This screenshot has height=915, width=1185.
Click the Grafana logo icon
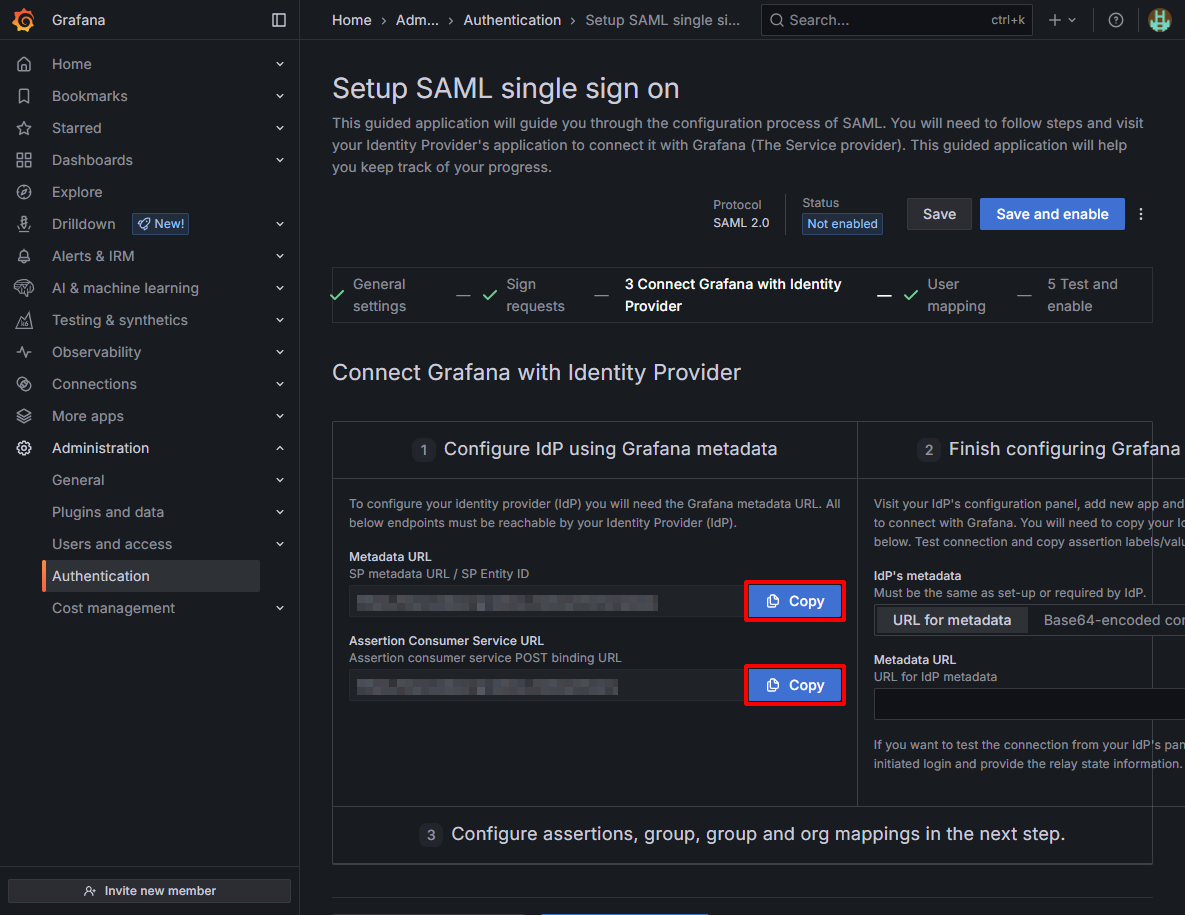[24, 20]
